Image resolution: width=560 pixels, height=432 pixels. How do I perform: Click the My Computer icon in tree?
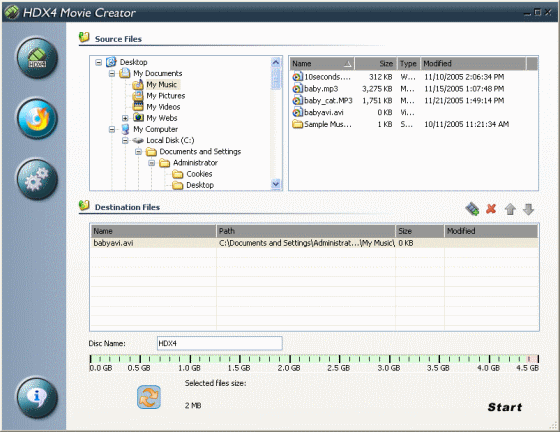(x=125, y=129)
